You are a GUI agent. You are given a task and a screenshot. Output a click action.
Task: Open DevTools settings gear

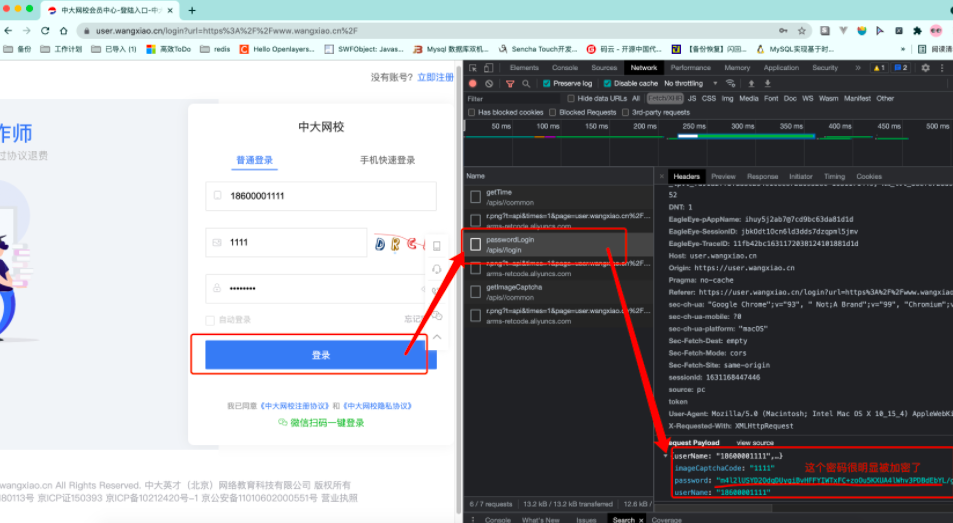pos(925,67)
